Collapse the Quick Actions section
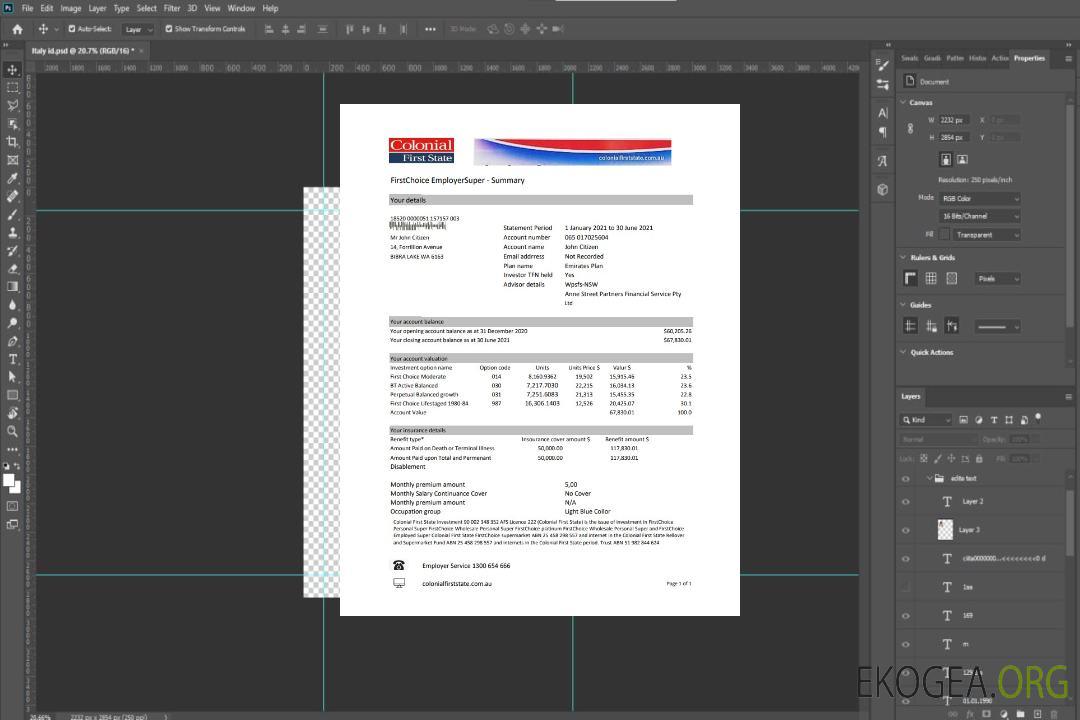 tap(903, 352)
